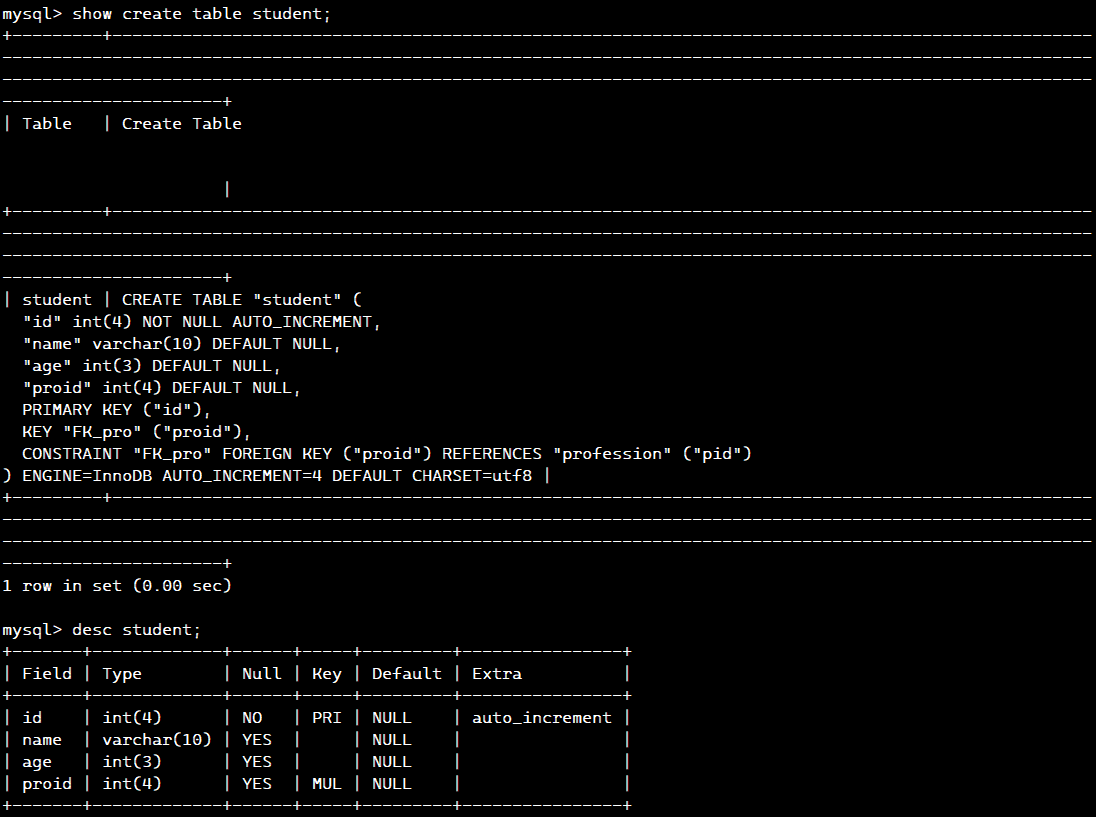Click the 'NULL' default cell in proid row
The height and width of the screenshot is (817, 1096).
391,783
